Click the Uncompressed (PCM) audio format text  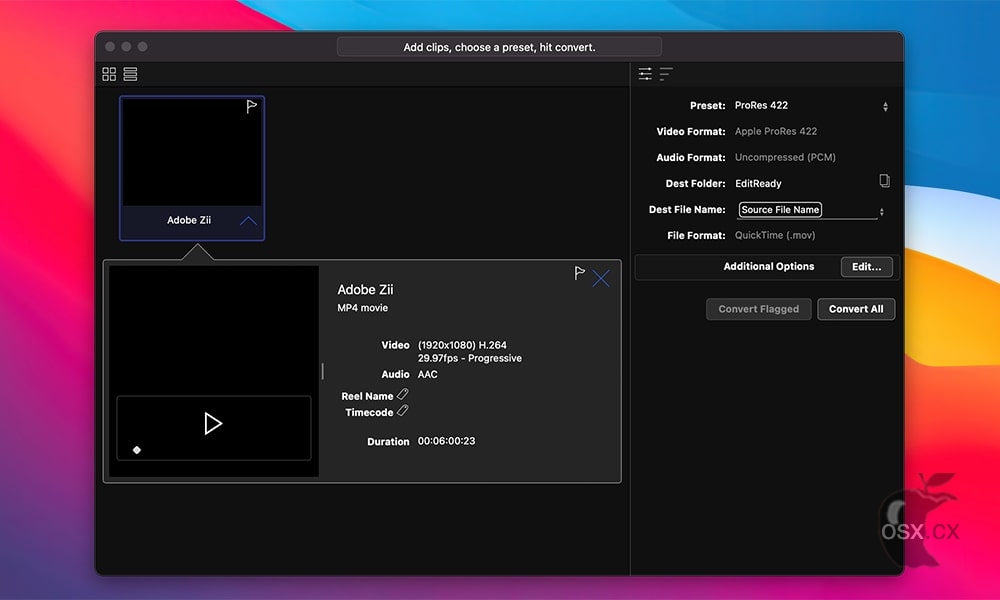[785, 157]
